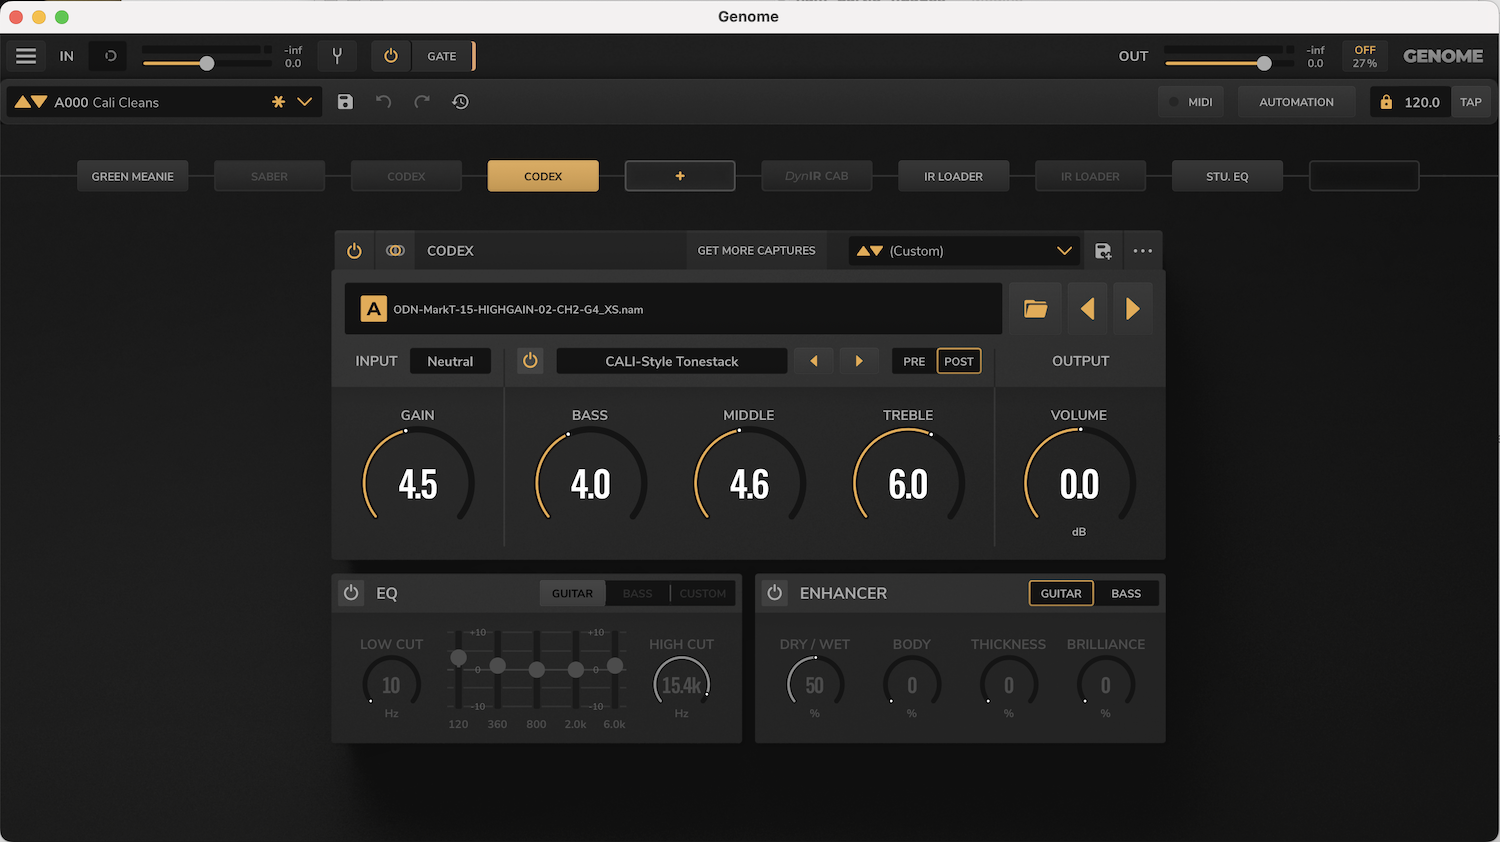Image resolution: width=1500 pixels, height=842 pixels.
Task: Select the dimmed IR LOADER block
Action: pos(1090,176)
